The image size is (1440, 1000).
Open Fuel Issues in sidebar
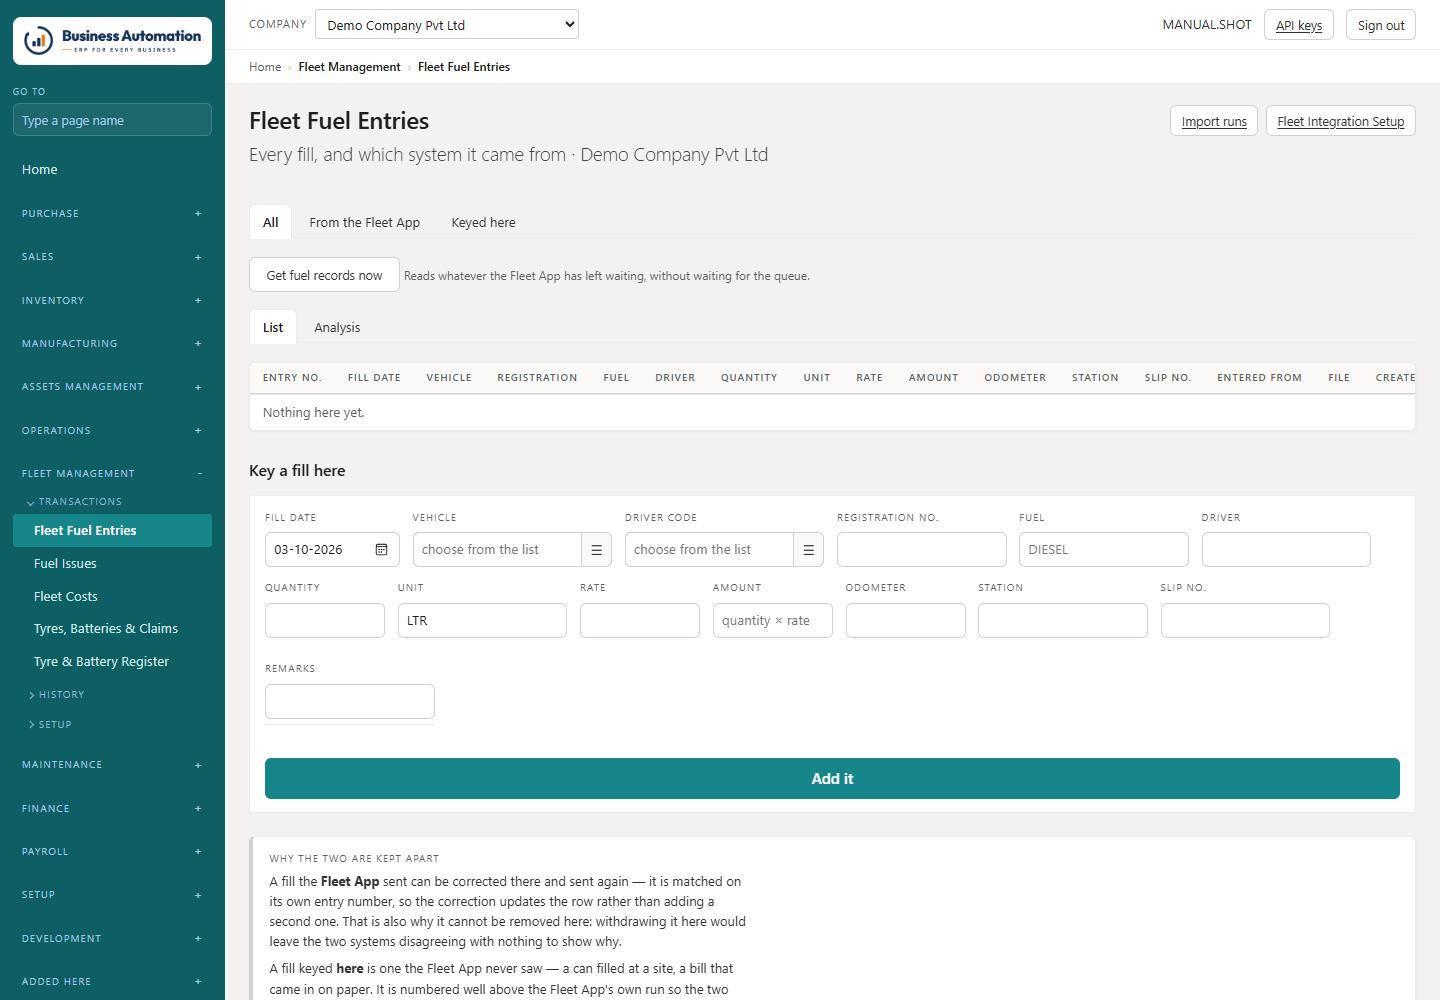pyautogui.click(x=112, y=564)
